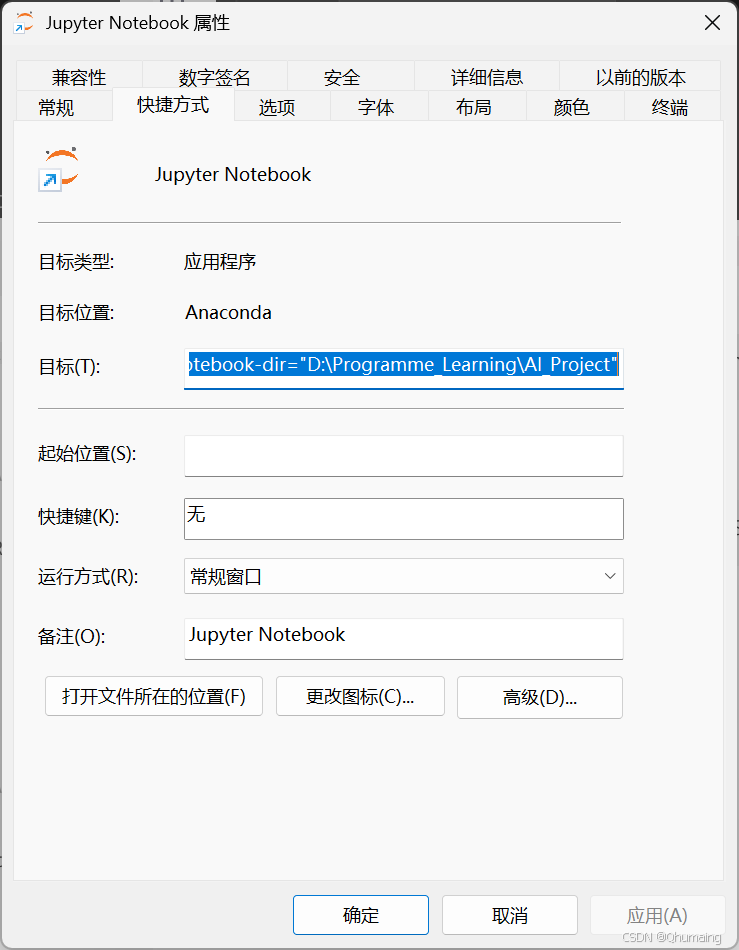Click the 目标(T) input field
The height and width of the screenshot is (950, 739).
(x=403, y=368)
